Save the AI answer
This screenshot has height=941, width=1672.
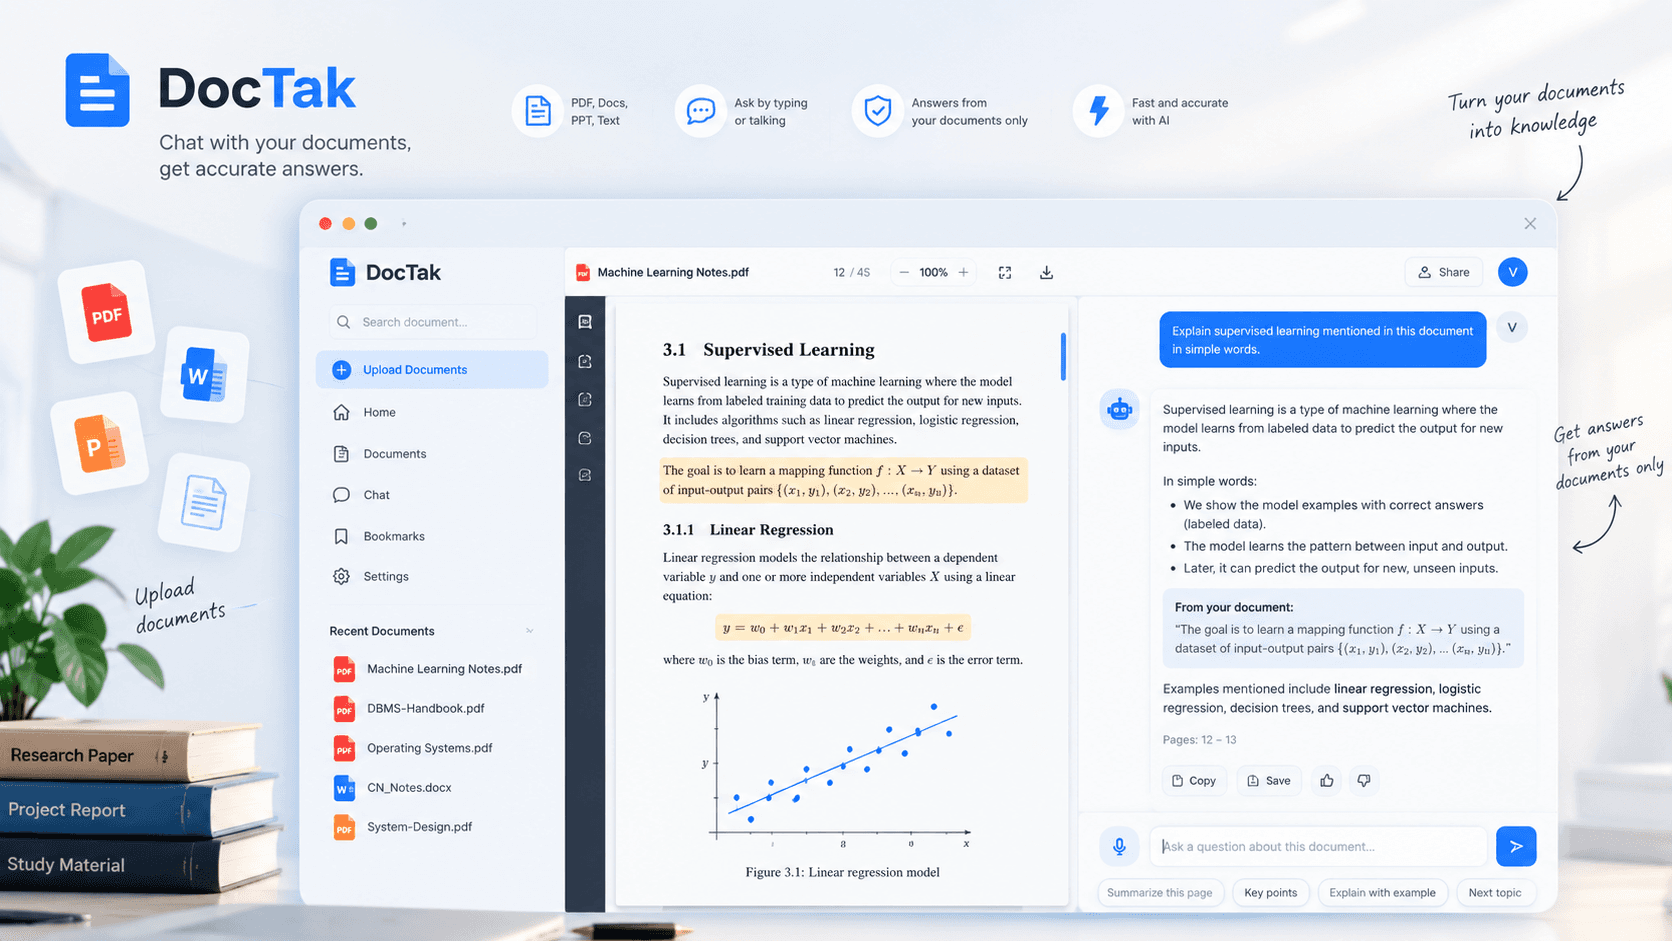pos(1269,780)
